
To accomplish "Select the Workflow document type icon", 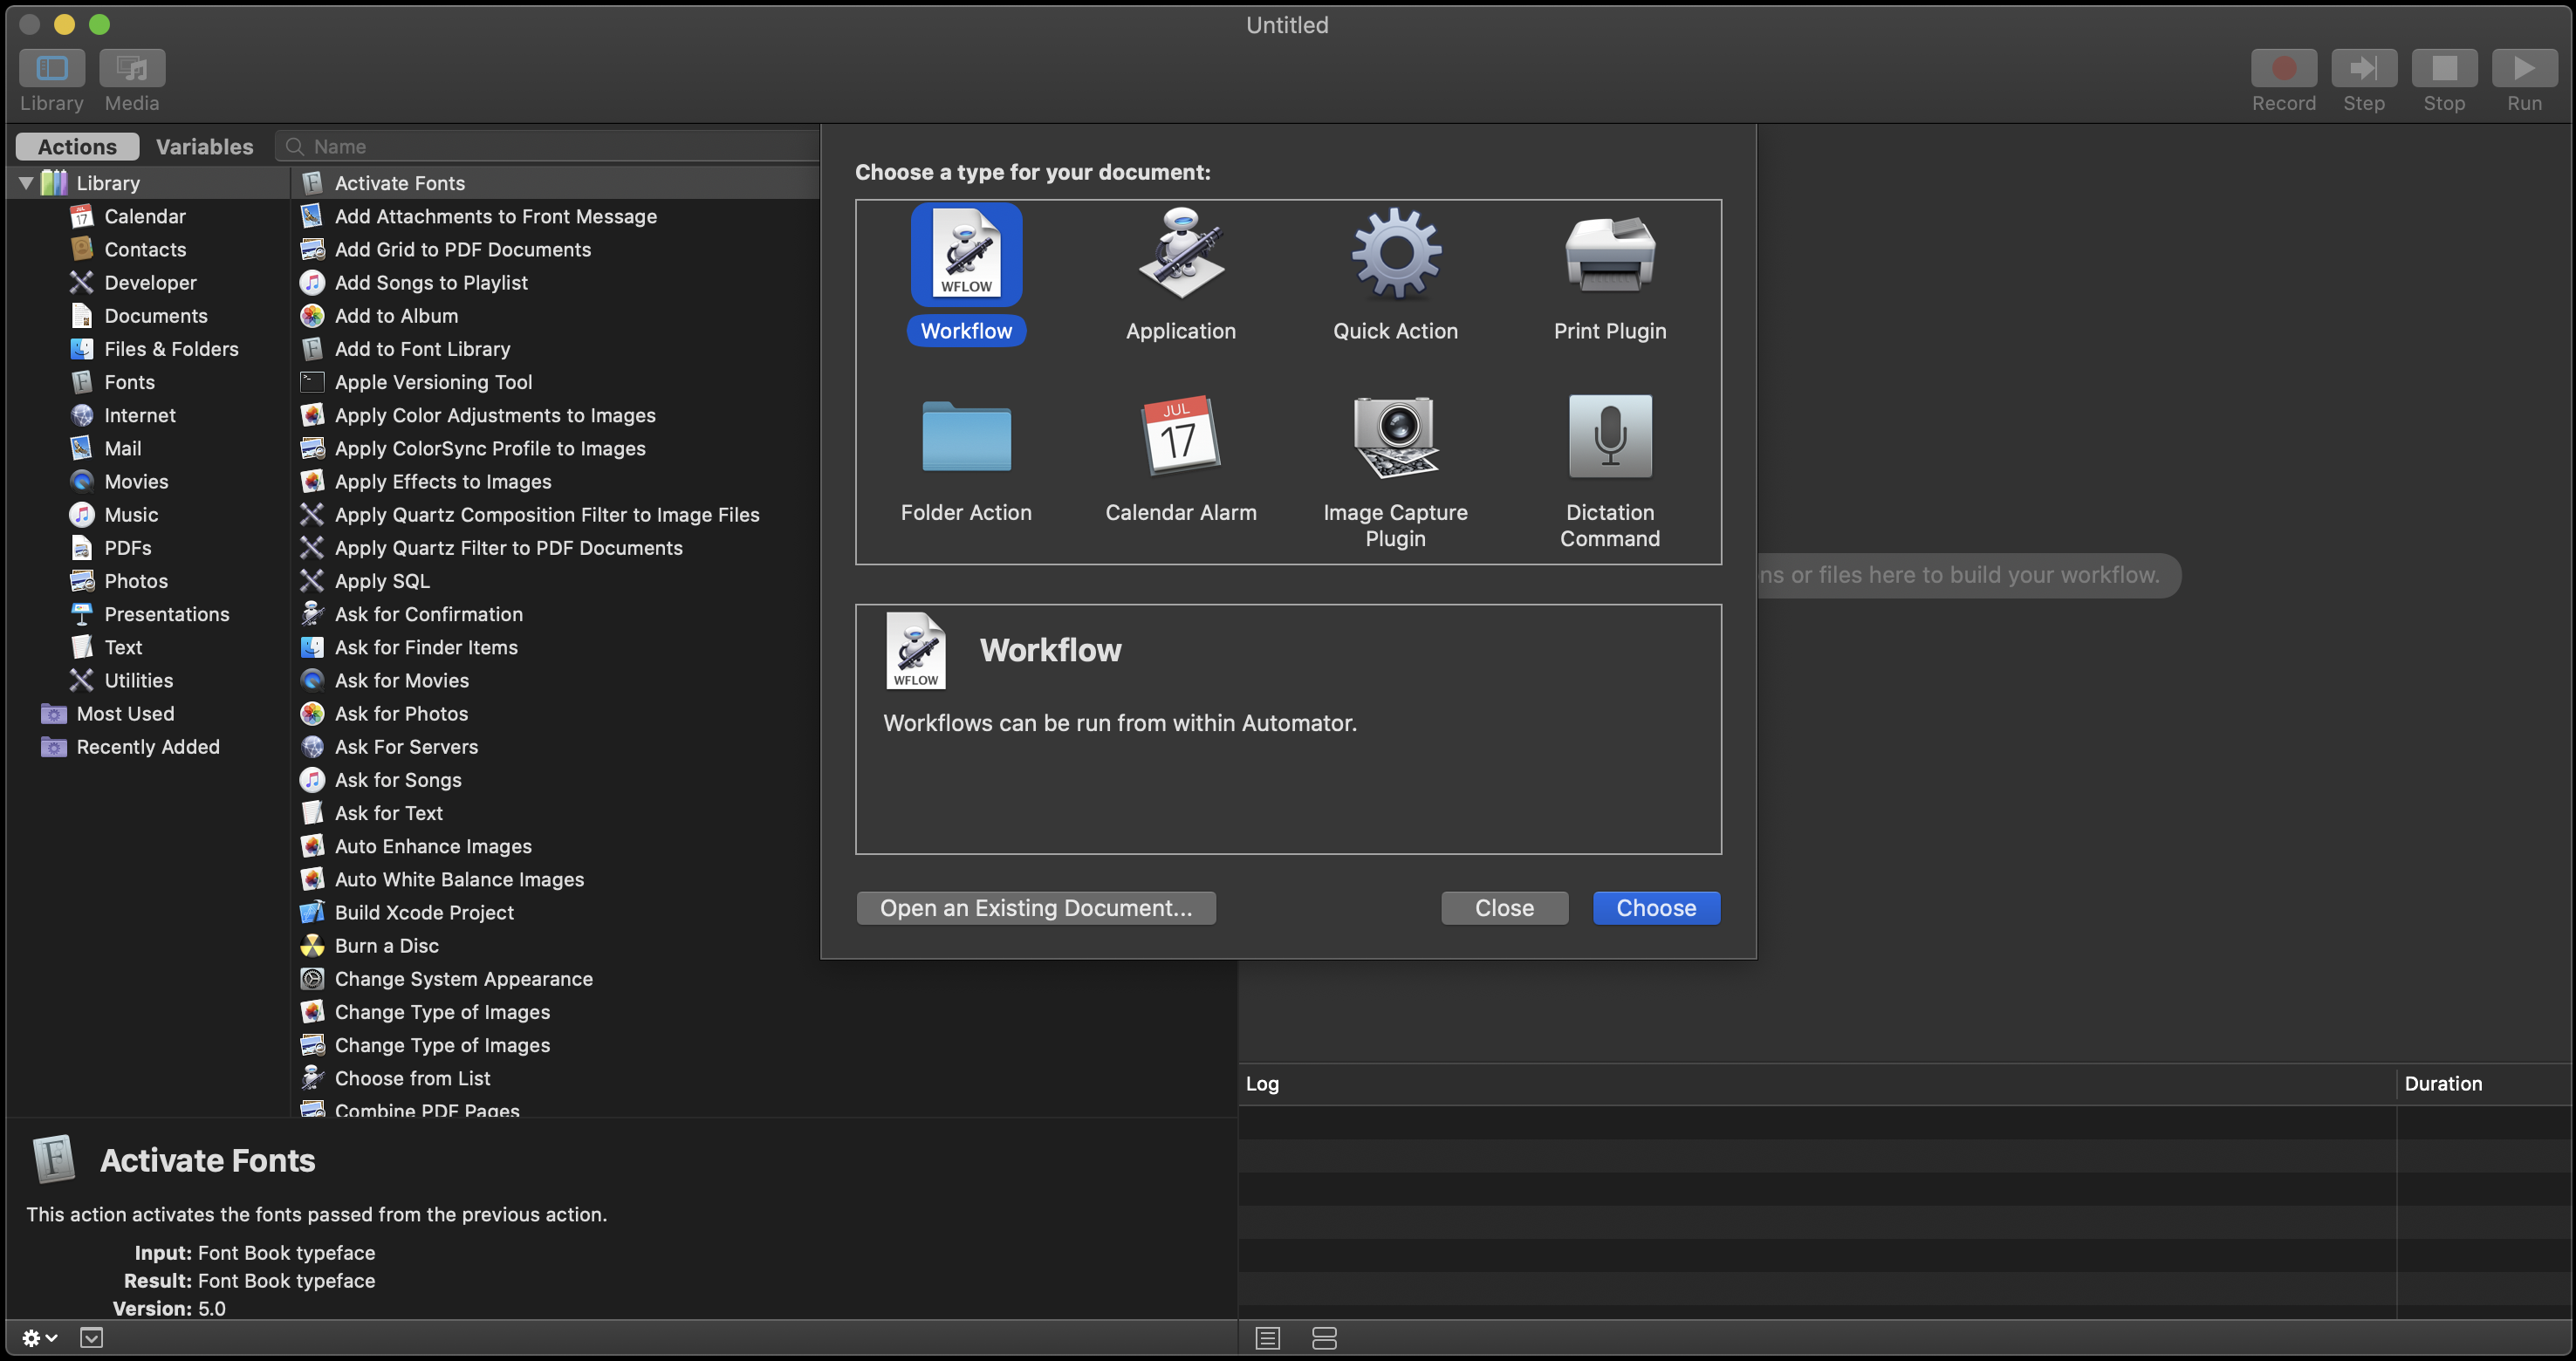I will (966, 255).
